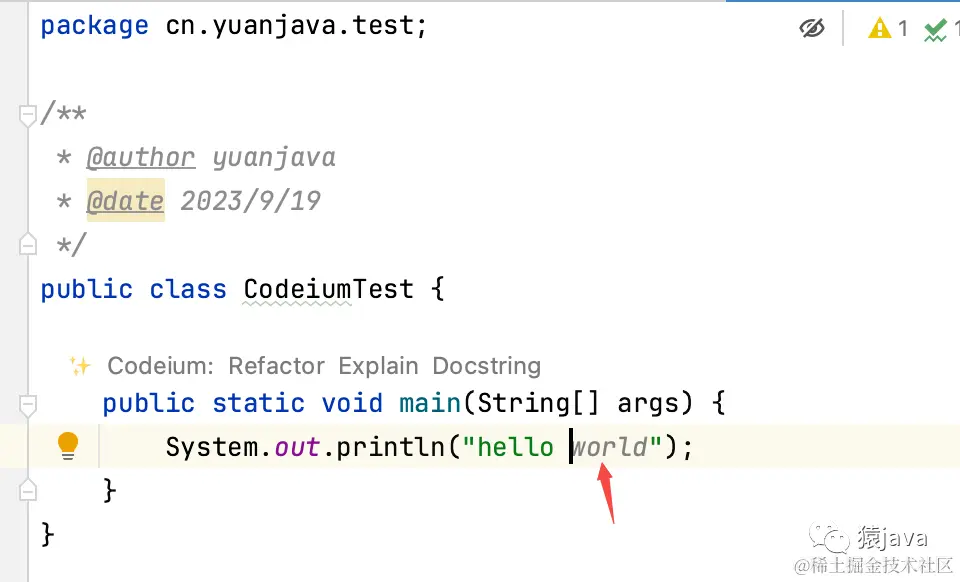
Task: Click the CodeiumTest class name
Action: point(328,290)
